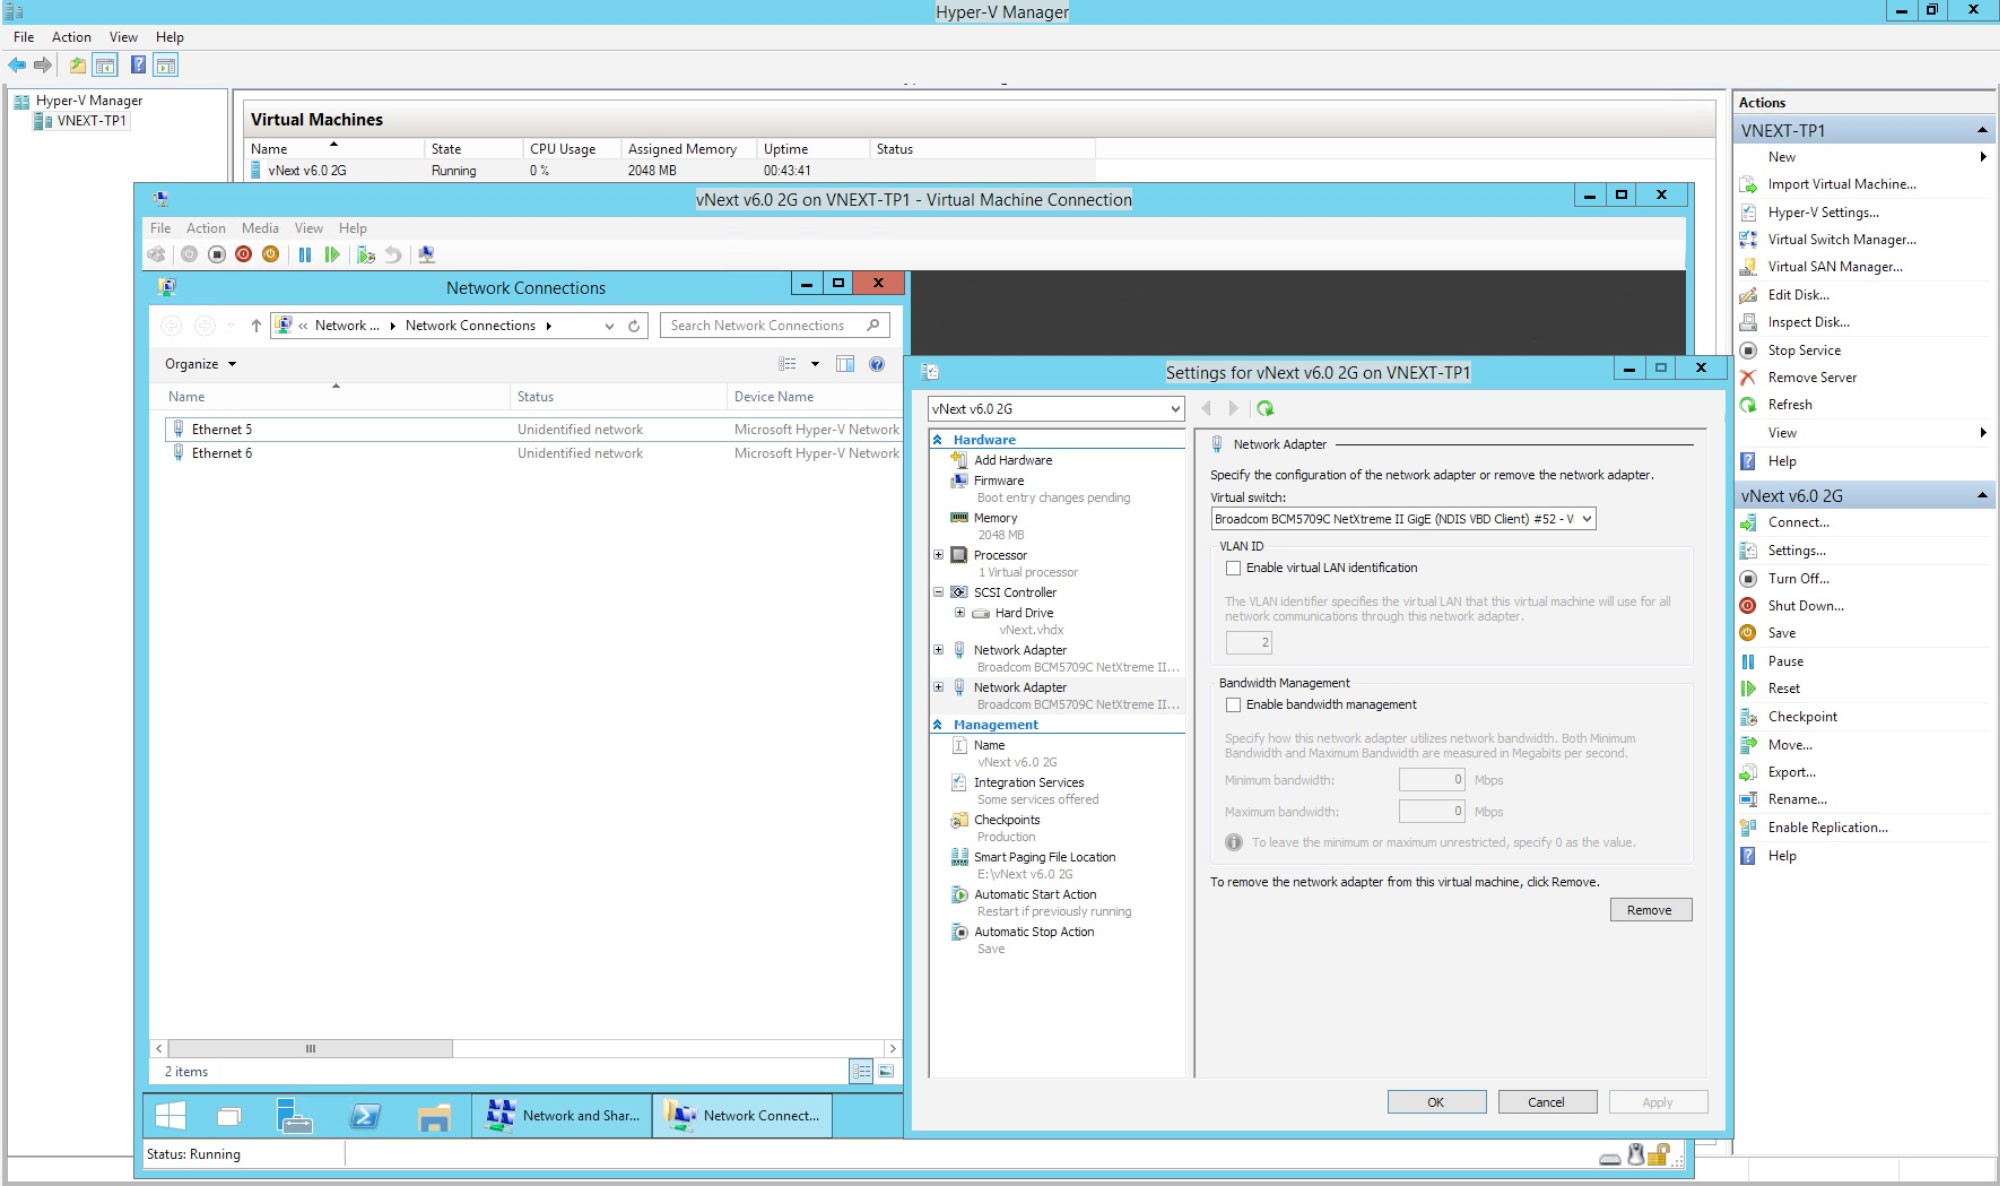The image size is (2000, 1186).
Task: Collapse the Hardware section header
Action: click(937, 440)
